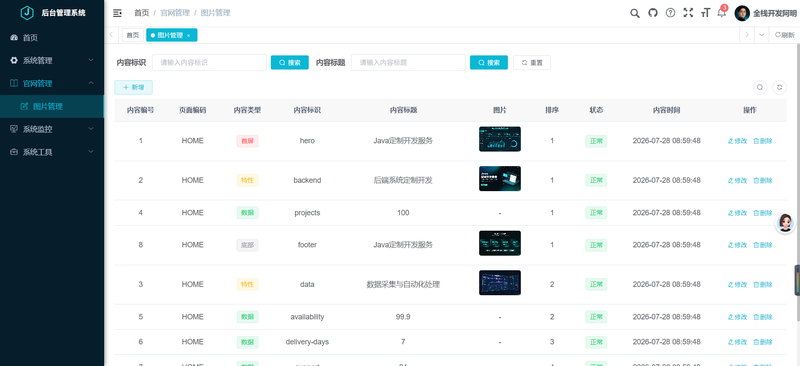Click the 数据采集与自动化处理 title cell
The image size is (800, 366).
(x=403, y=284)
